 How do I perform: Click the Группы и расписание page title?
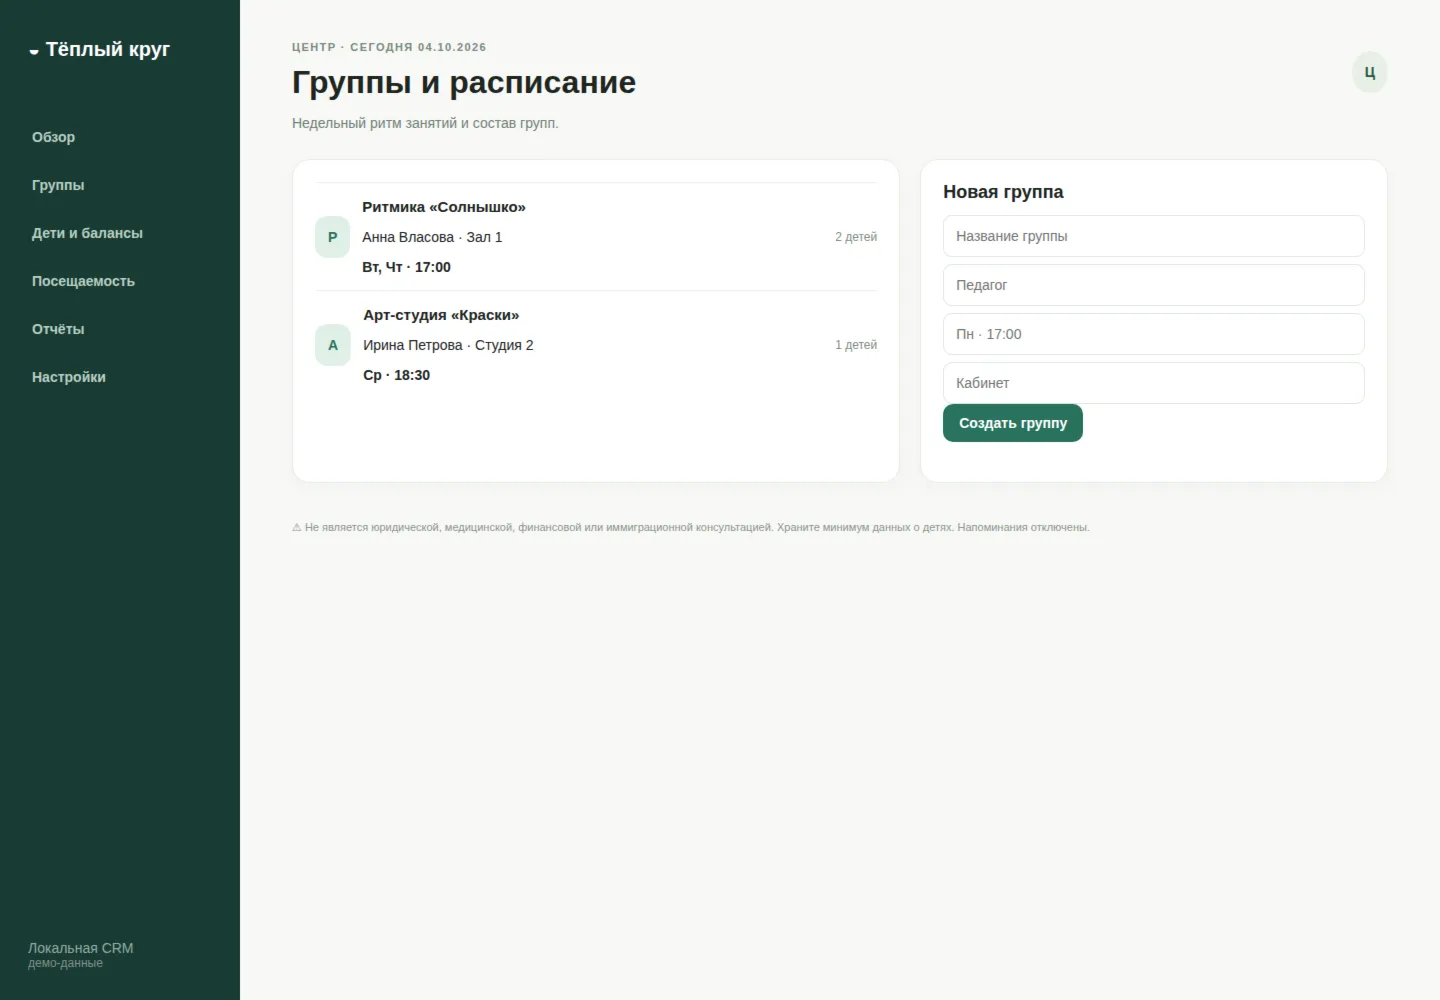coord(464,82)
